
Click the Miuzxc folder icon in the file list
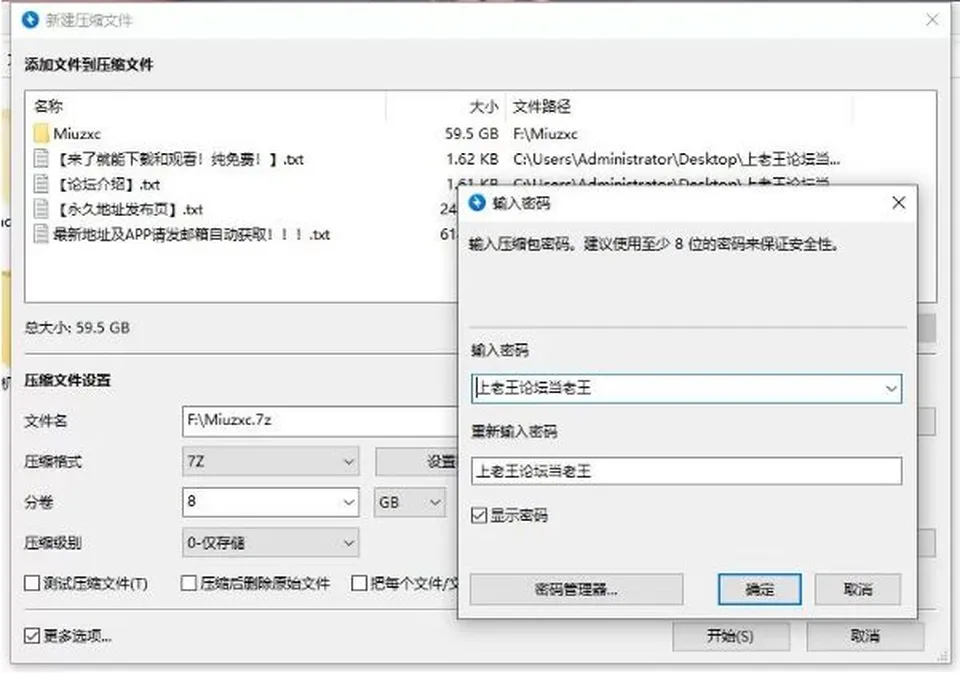click(41, 133)
